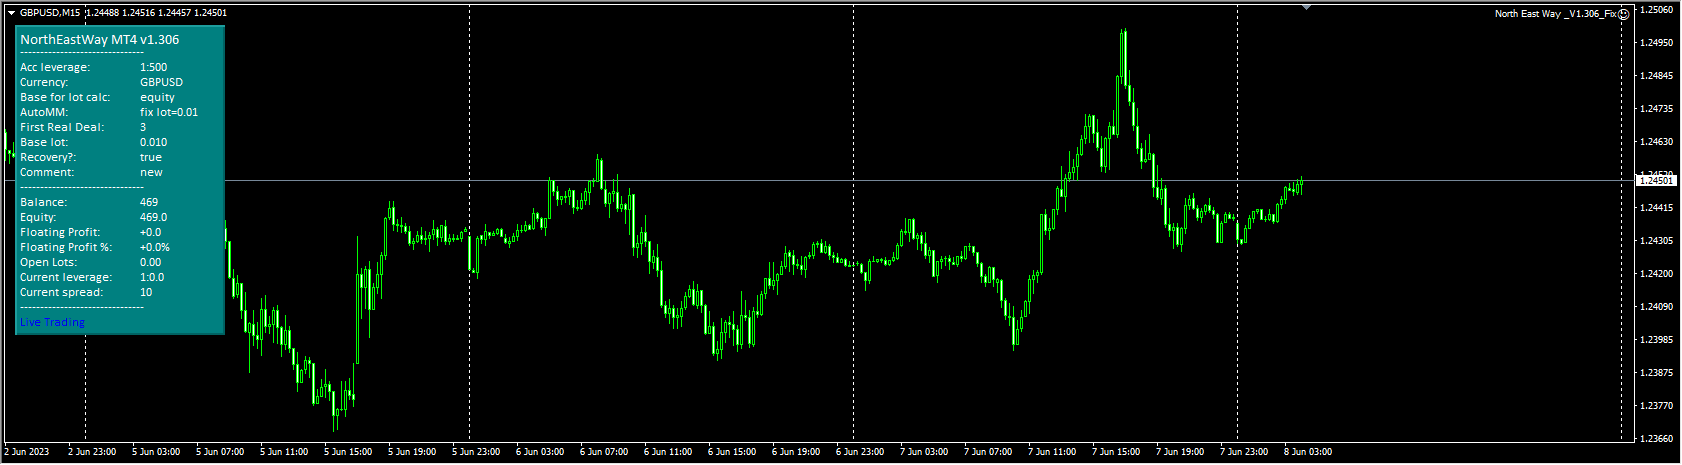The width and height of the screenshot is (1682, 465).
Task: Click the Floating Profit value +0.0
Action: pyautogui.click(x=150, y=232)
